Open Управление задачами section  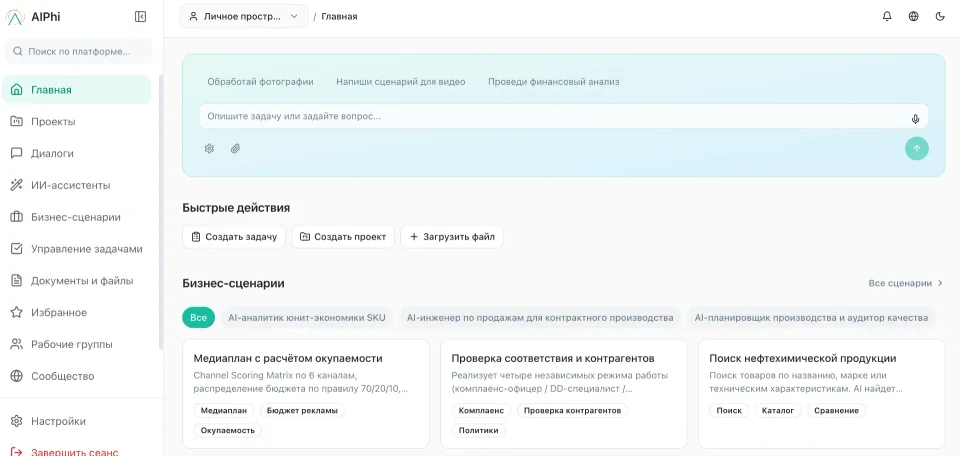click(77, 249)
